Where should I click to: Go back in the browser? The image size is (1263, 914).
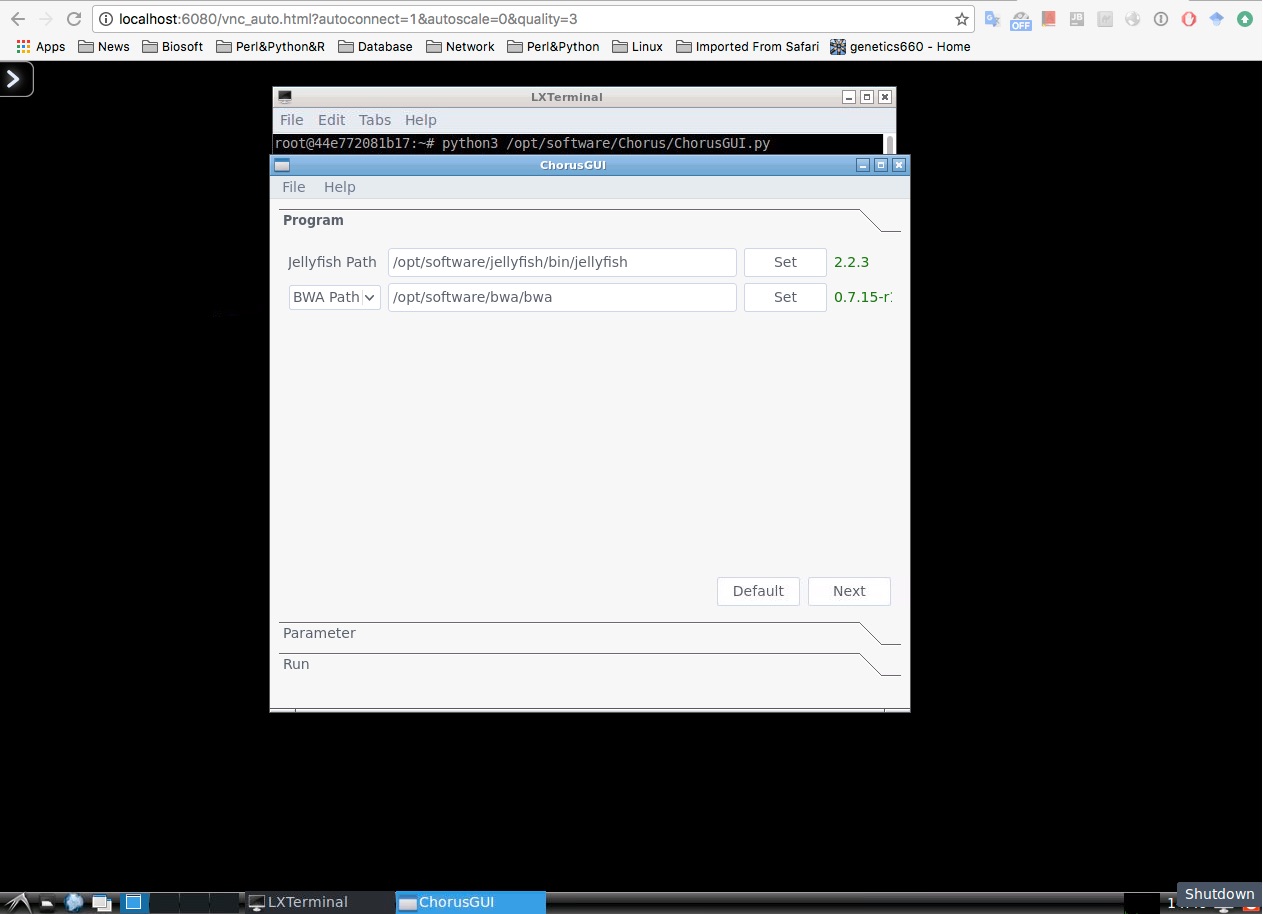(17, 19)
